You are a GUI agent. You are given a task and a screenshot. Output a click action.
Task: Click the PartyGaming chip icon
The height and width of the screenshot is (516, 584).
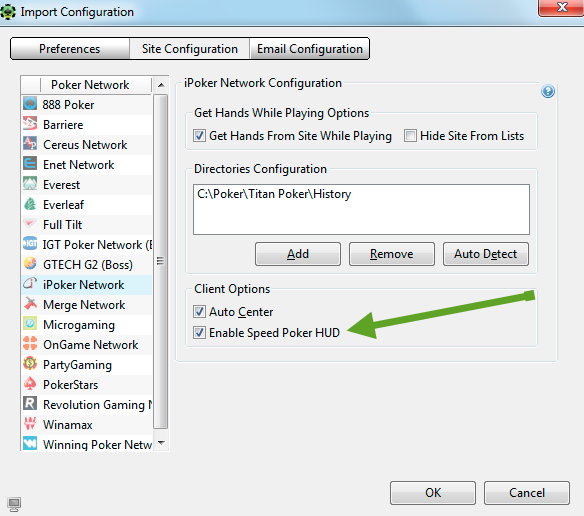(x=30, y=364)
